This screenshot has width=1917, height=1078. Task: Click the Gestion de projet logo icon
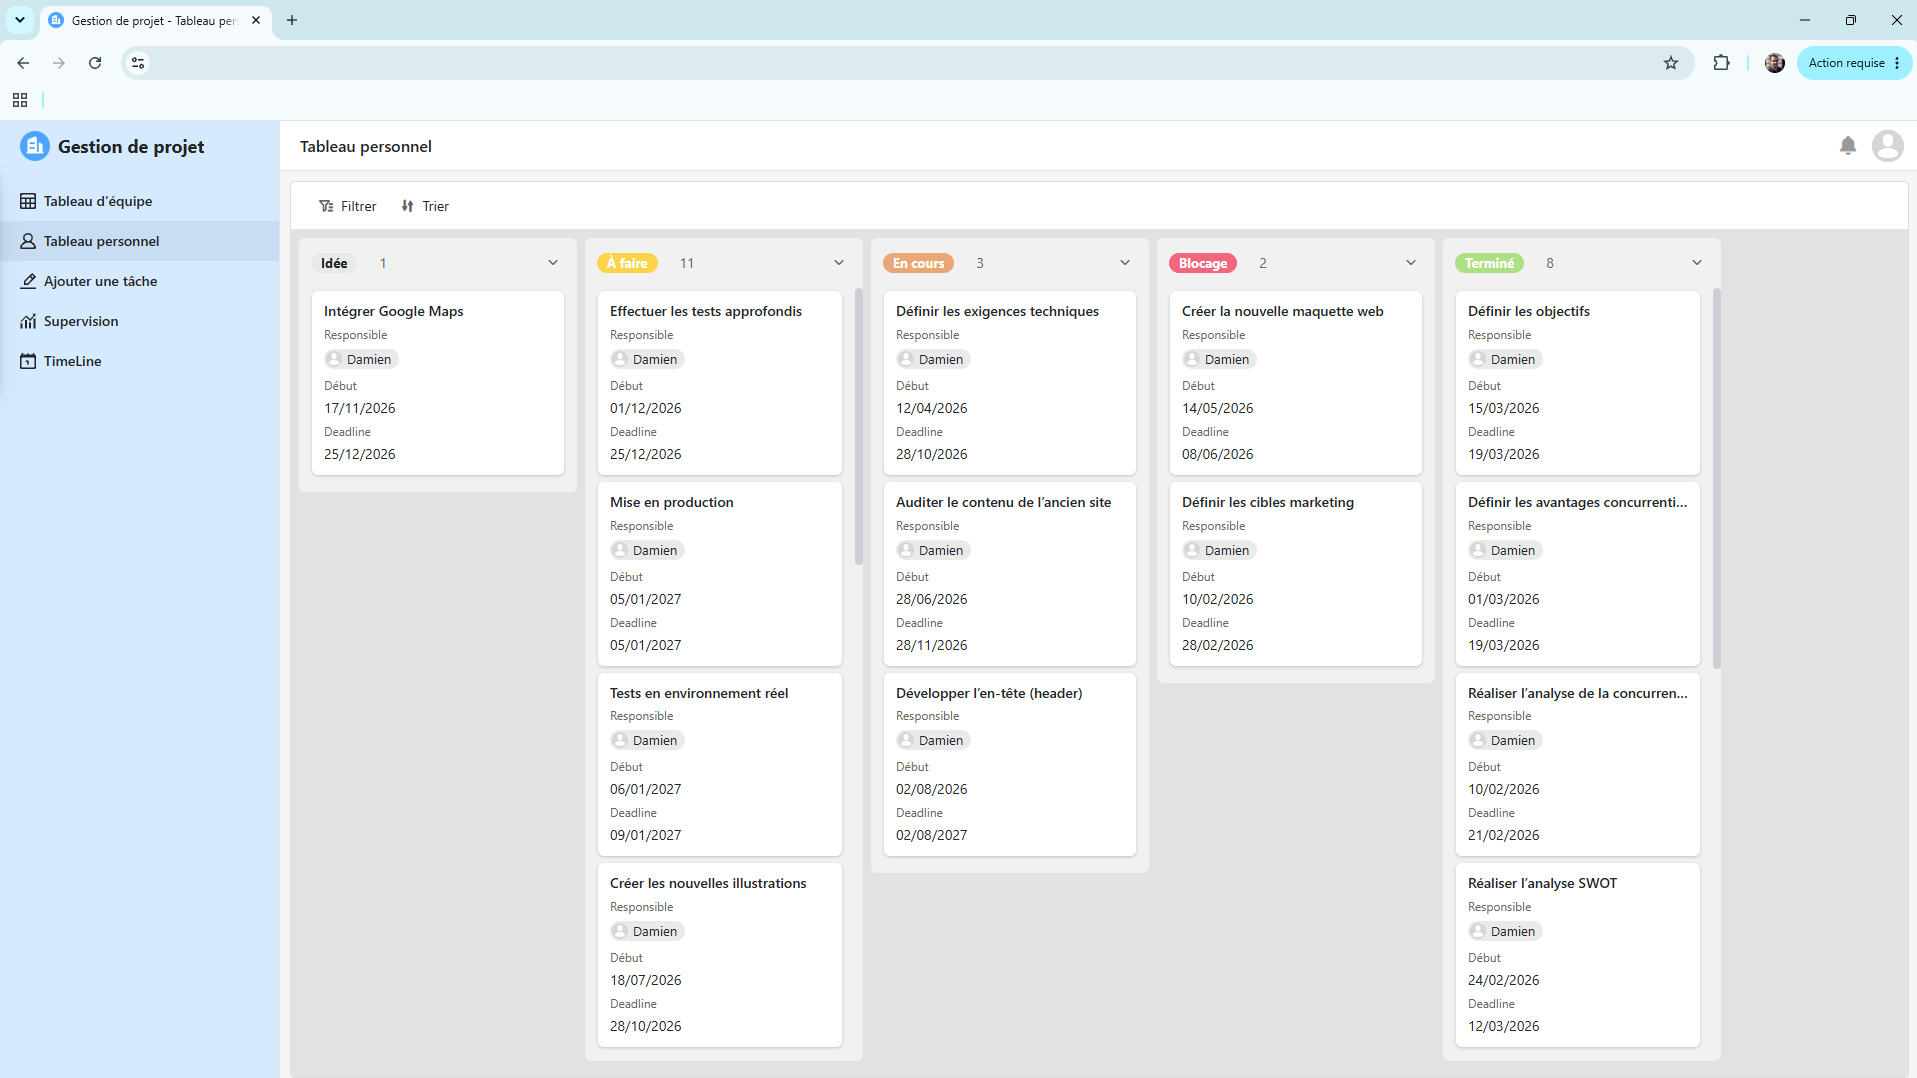tap(35, 146)
